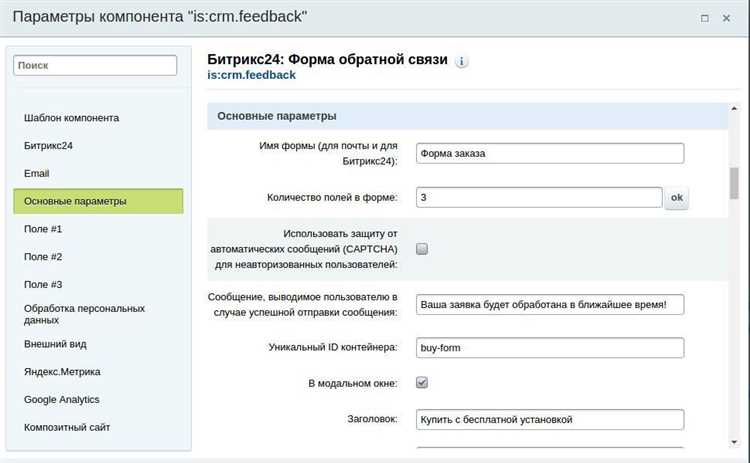Click the parameters panel scrollbar thumb

(x=734, y=183)
